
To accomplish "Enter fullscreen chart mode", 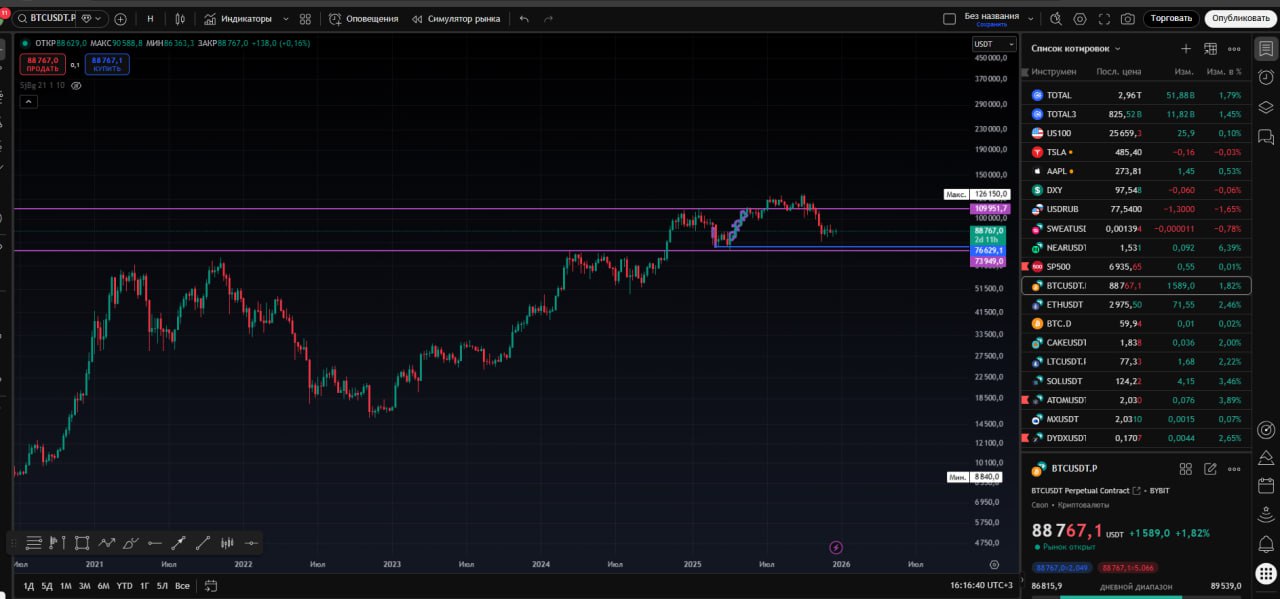I will pyautogui.click(x=1104, y=19).
